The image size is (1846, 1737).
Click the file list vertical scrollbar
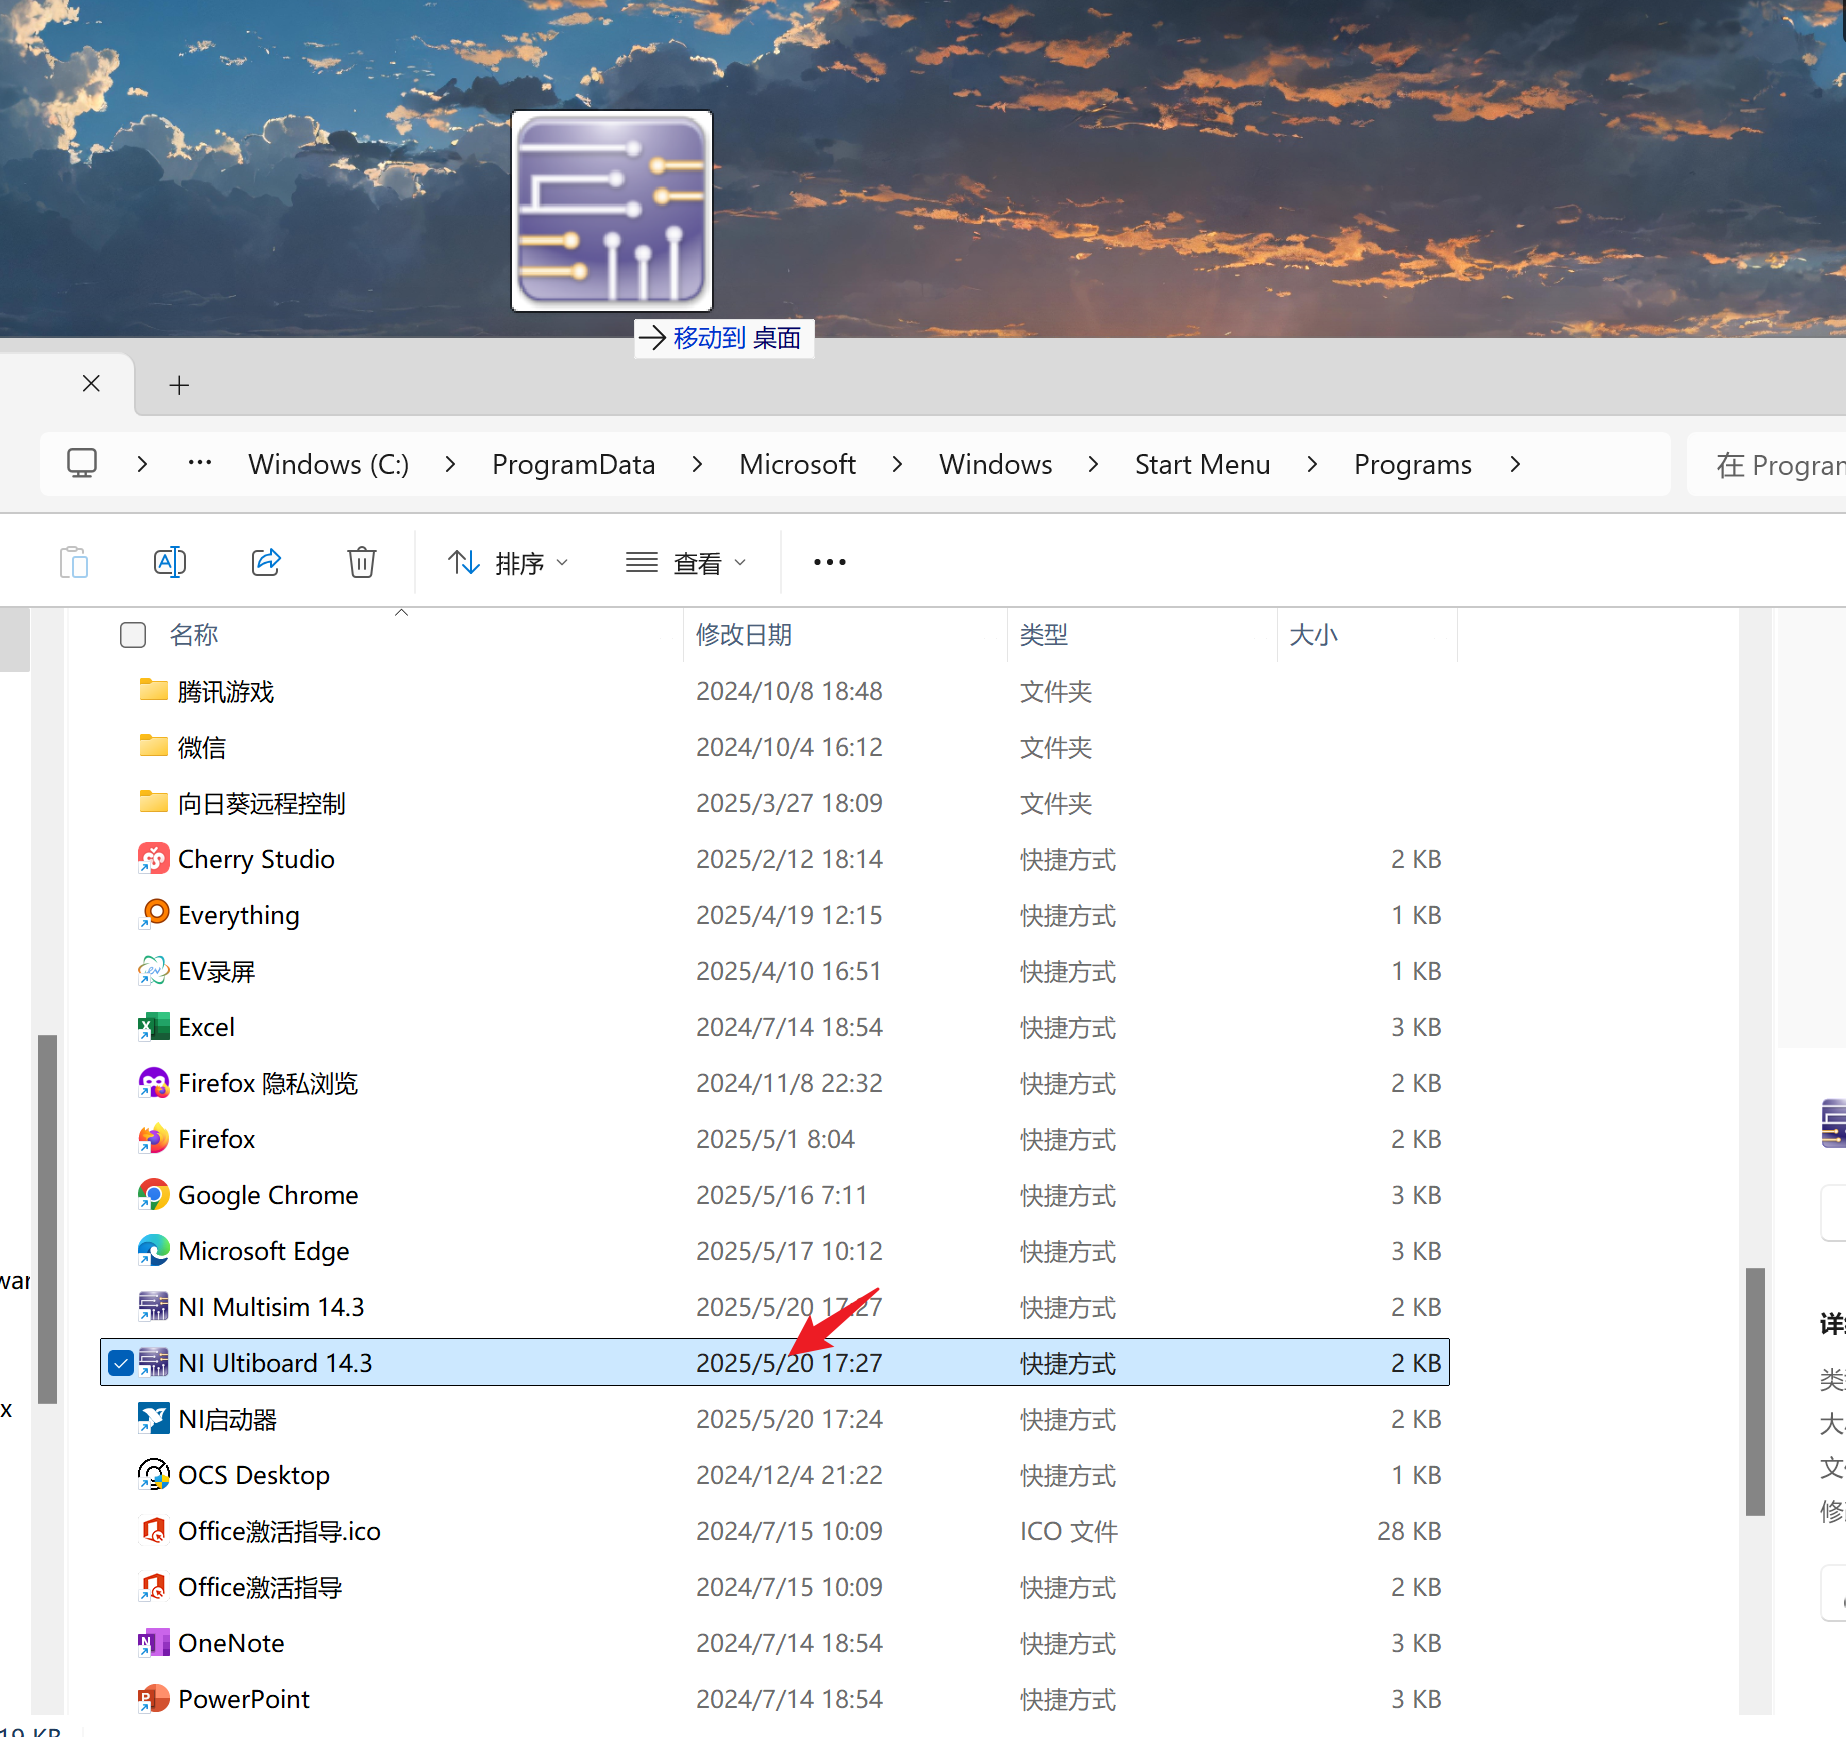tap(1755, 1391)
